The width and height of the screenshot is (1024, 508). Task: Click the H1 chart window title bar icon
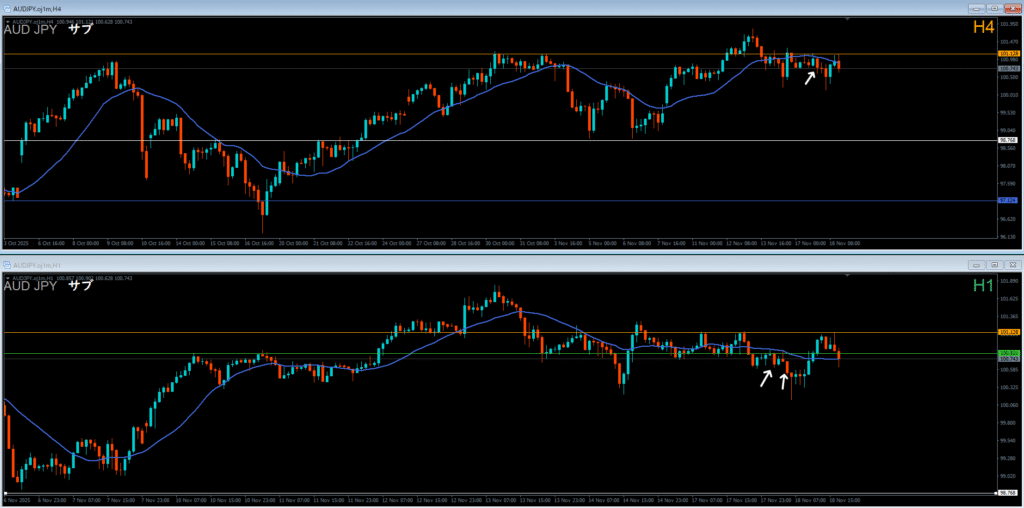pyautogui.click(x=7, y=264)
